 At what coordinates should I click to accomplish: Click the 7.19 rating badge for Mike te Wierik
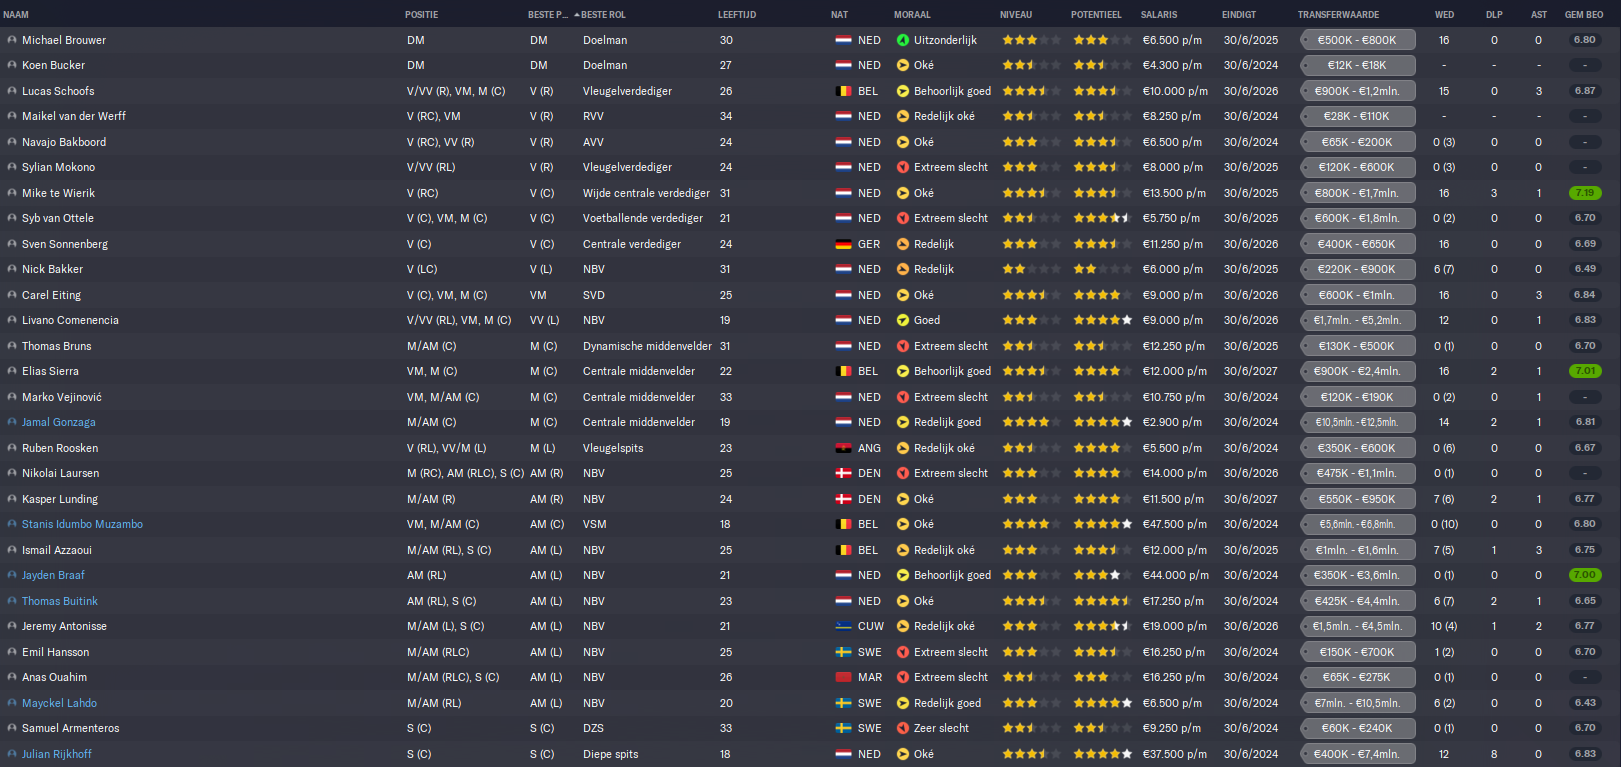click(1585, 193)
